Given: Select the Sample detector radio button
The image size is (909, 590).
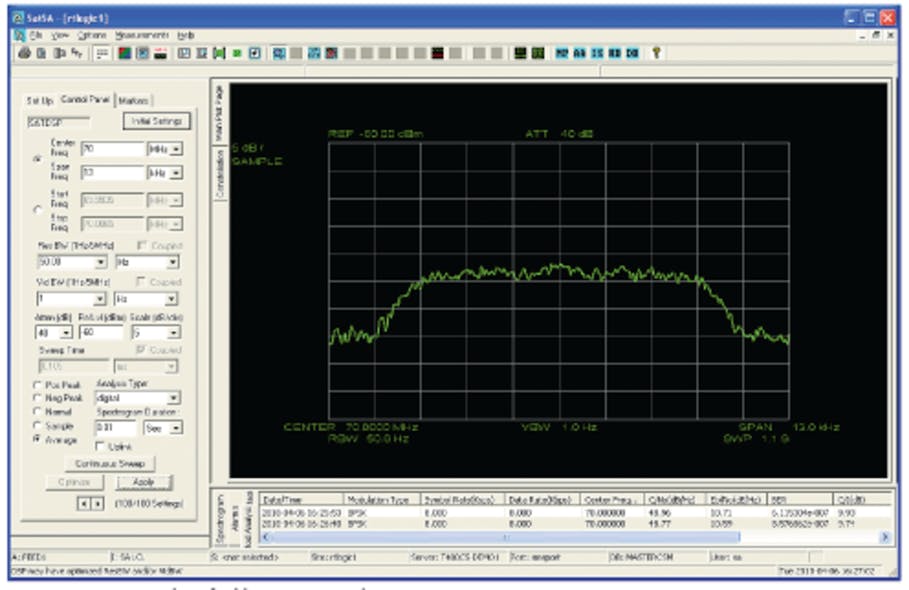Looking at the screenshot, I should (37, 426).
